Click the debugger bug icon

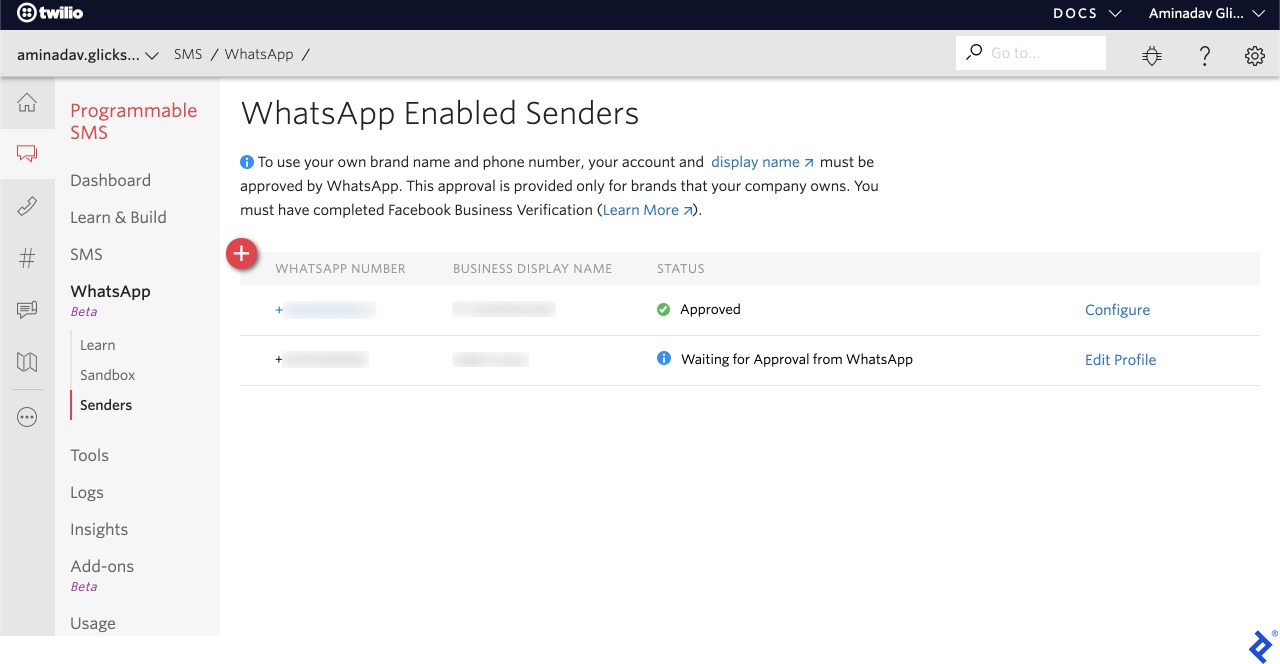click(x=1152, y=56)
